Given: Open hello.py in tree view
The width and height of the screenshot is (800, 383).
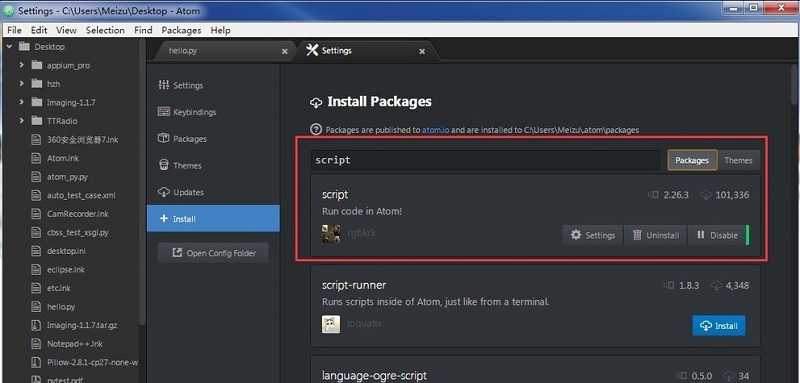Looking at the screenshot, I should tap(61, 307).
